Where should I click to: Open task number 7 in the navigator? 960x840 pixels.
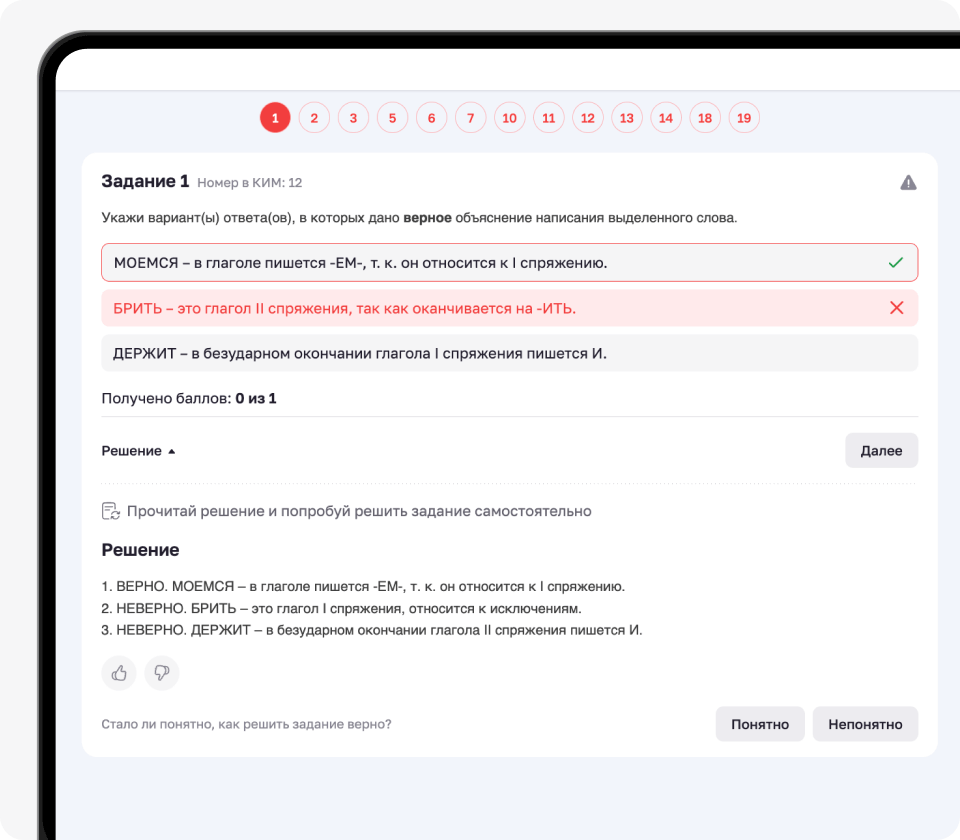[470, 117]
